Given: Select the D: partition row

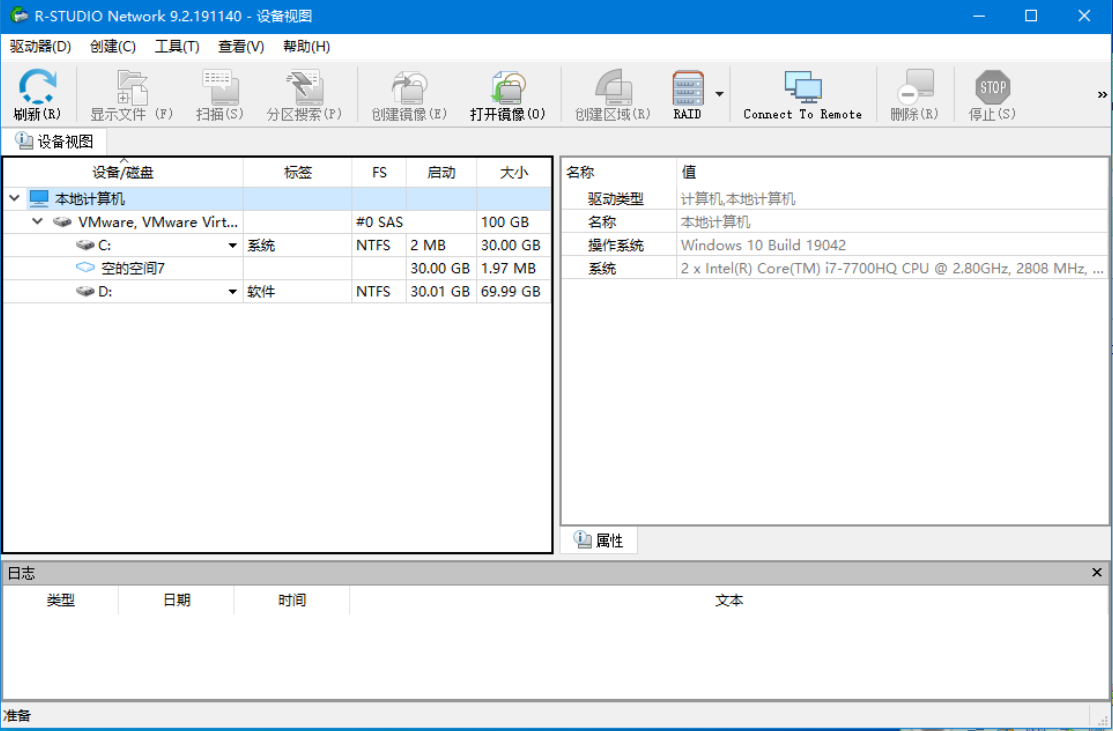Looking at the screenshot, I should 277,292.
